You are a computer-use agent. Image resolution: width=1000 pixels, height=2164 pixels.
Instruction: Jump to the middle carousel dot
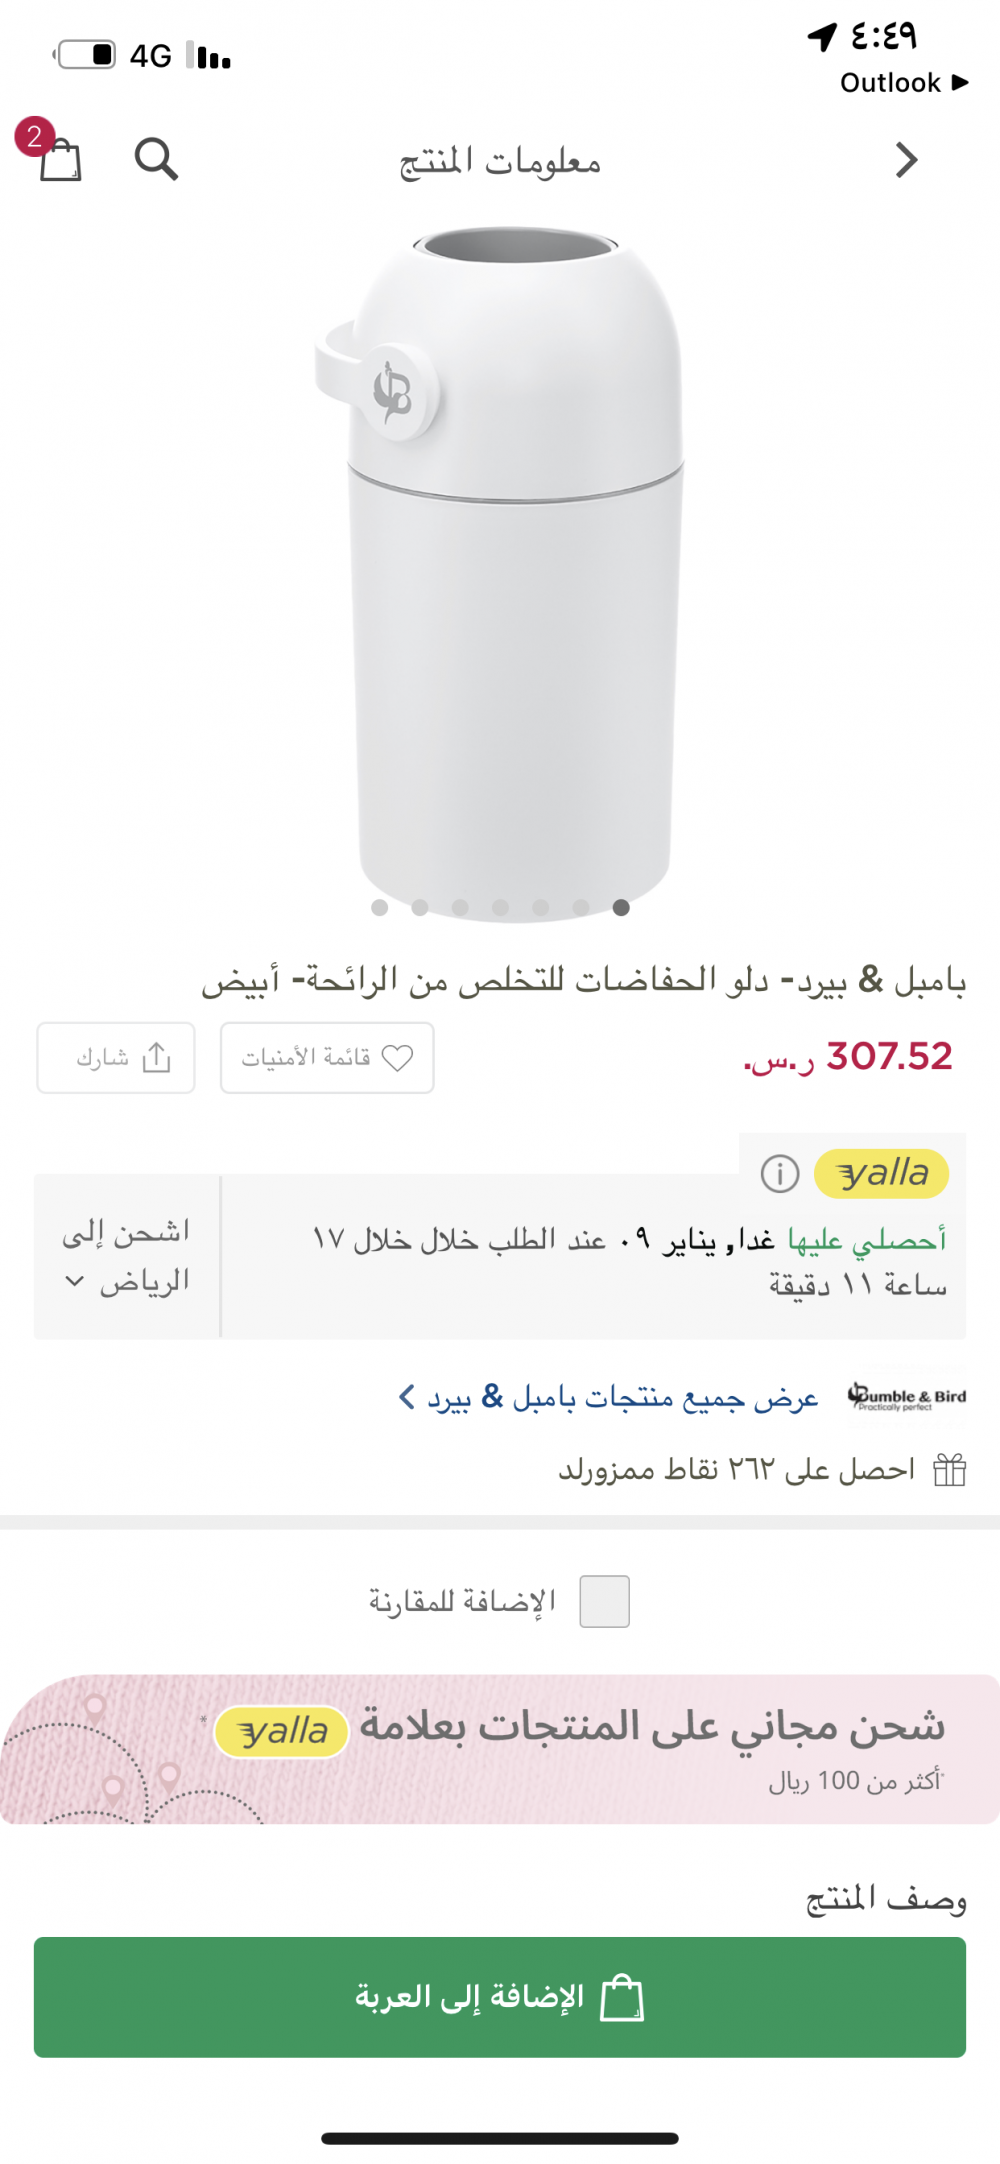click(500, 907)
